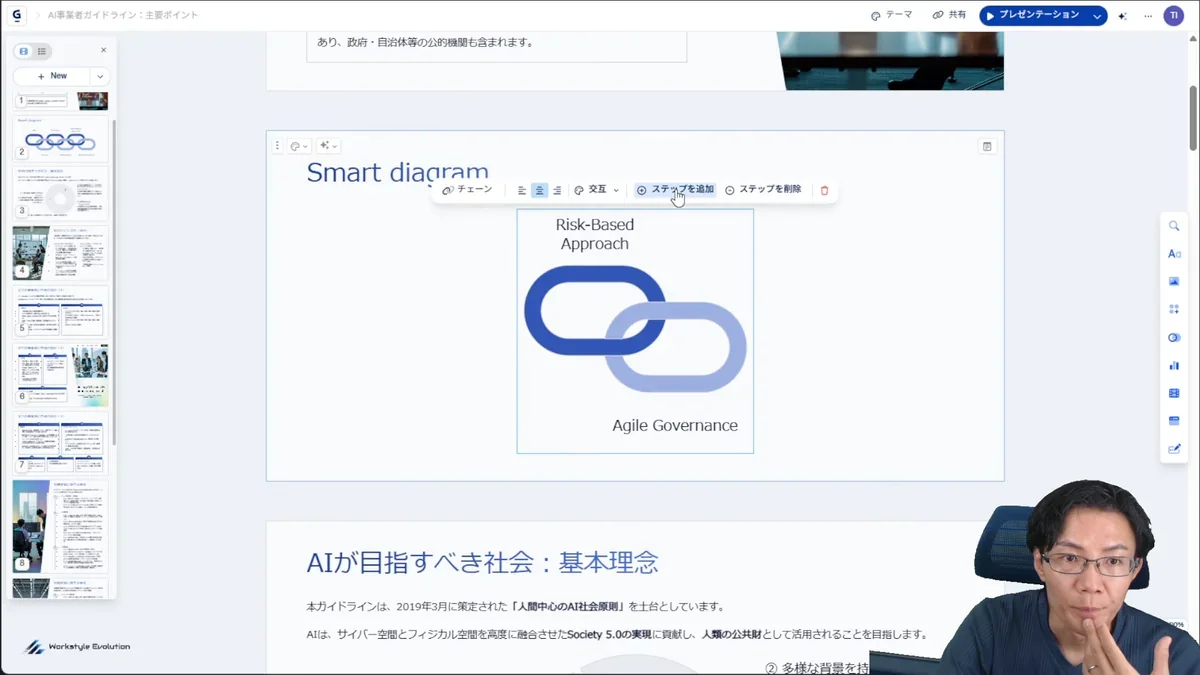The width and height of the screenshot is (1200, 675).
Task: Open slide thumbnail 6
Action: pyautogui.click(x=61, y=375)
